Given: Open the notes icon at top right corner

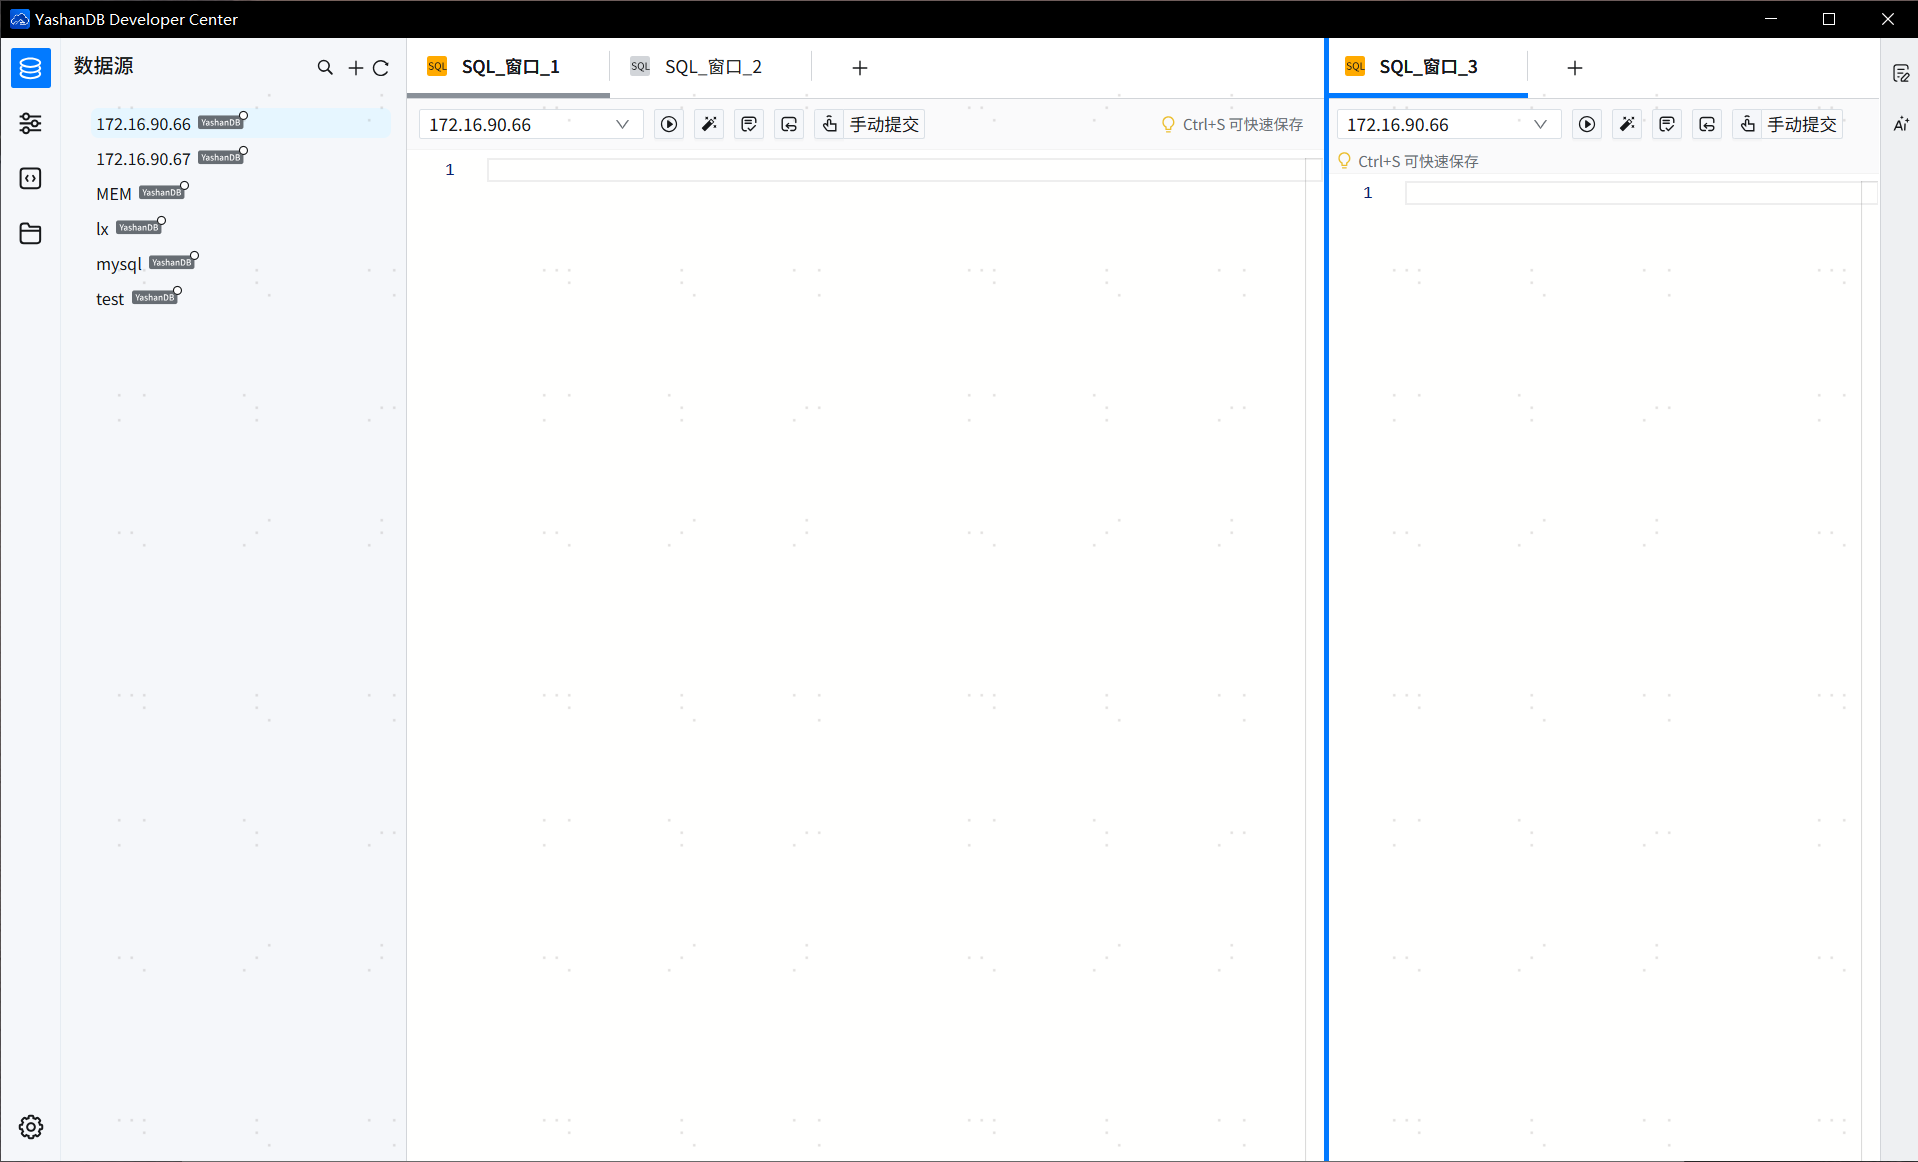Looking at the screenshot, I should (1902, 72).
